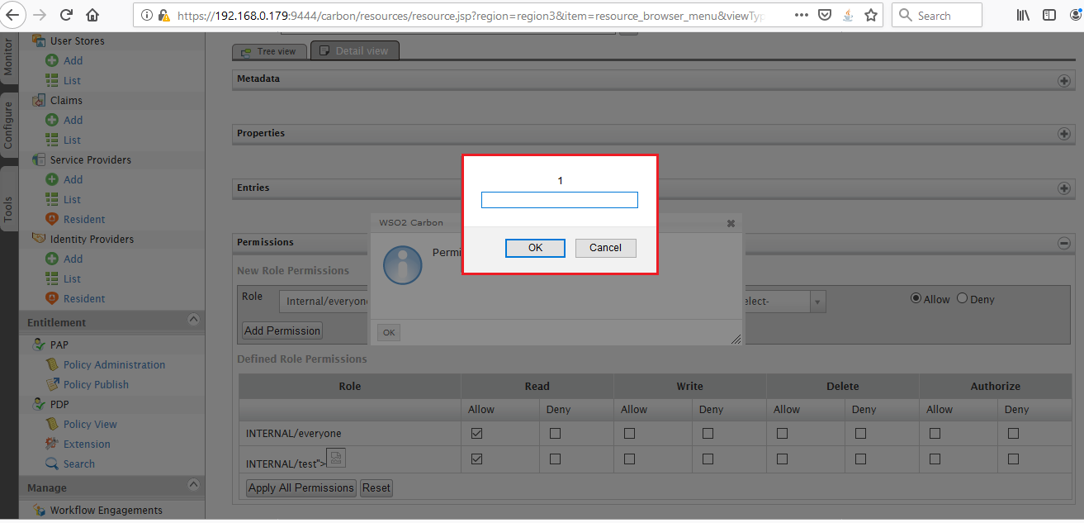Viewport: 1084px width, 523px height.
Task: Click Cancel in the prompt dialog
Action: [606, 247]
